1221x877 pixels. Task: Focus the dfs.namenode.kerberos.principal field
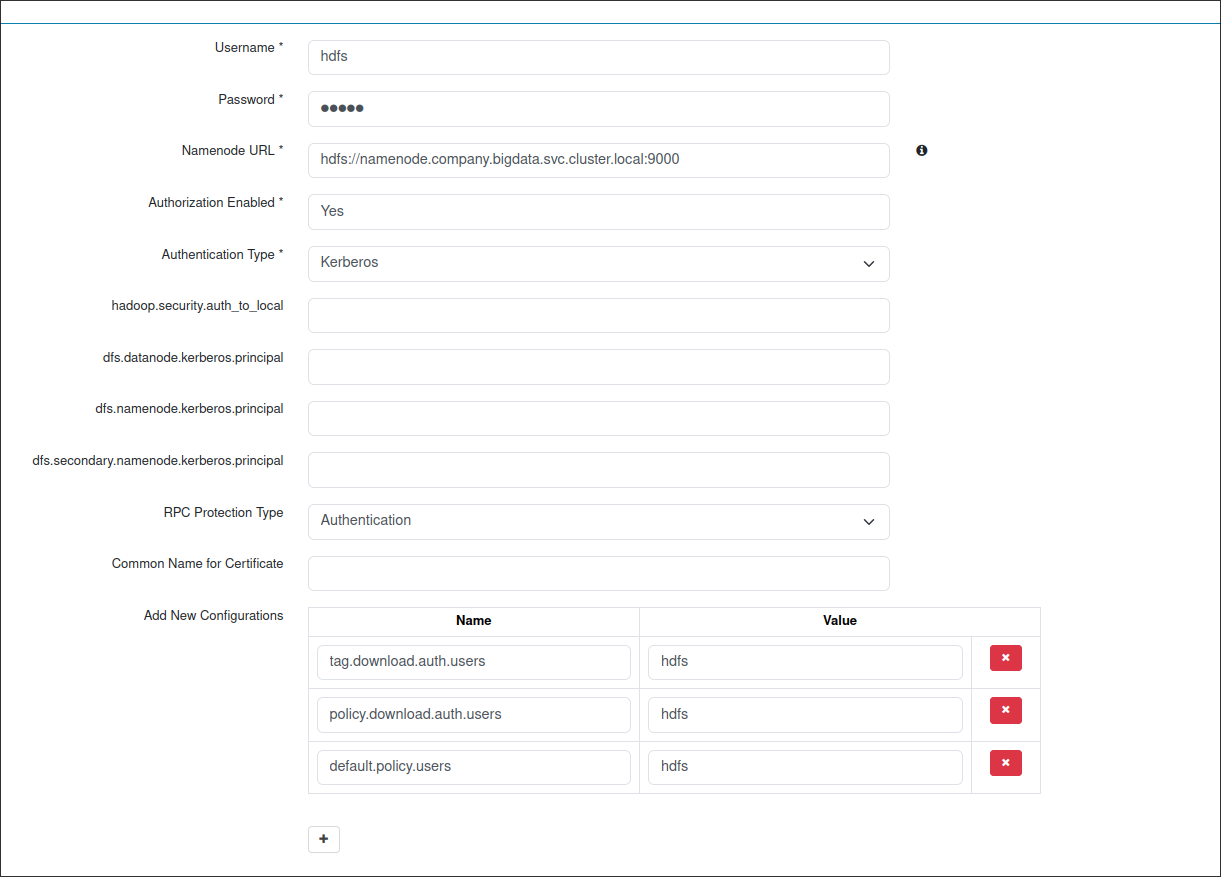coord(598,418)
